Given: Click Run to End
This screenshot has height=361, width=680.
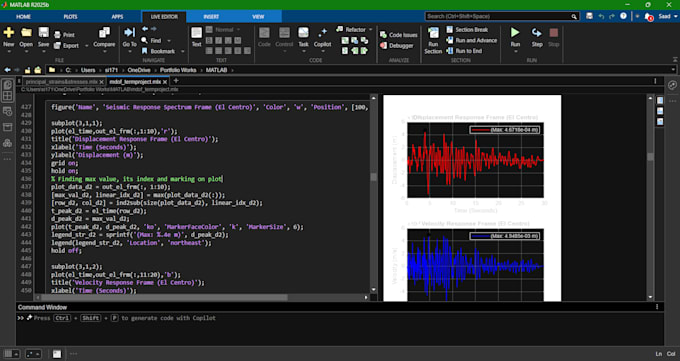Looking at the screenshot, I should [x=464, y=51].
